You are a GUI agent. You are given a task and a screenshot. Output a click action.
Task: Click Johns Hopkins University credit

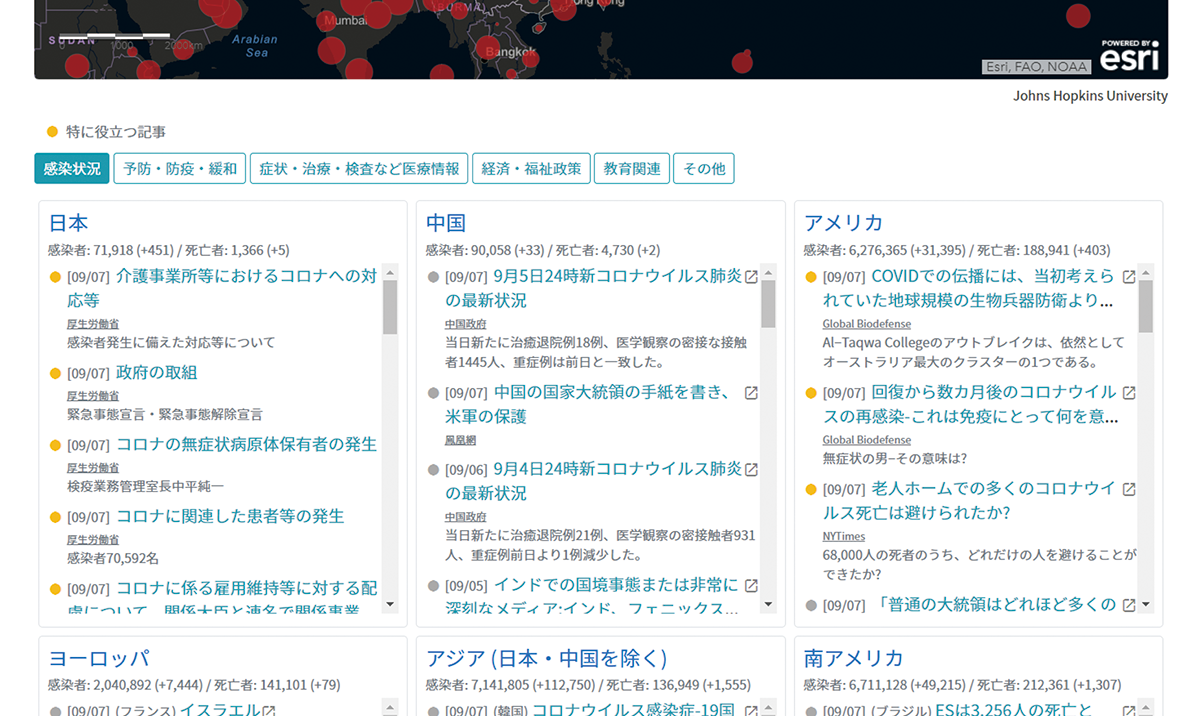coord(1090,97)
